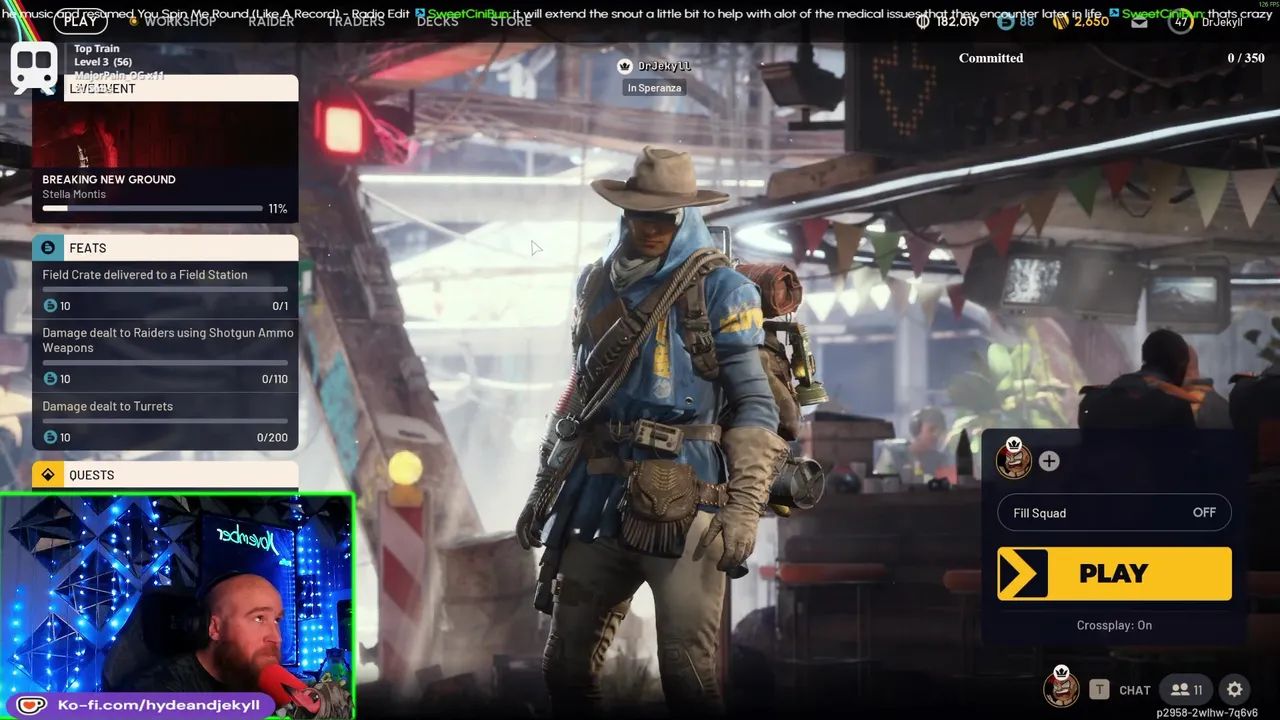Select the Field Crate delivered to a Field Station feat
Screen dimensions: 1280x720
[x=165, y=289]
